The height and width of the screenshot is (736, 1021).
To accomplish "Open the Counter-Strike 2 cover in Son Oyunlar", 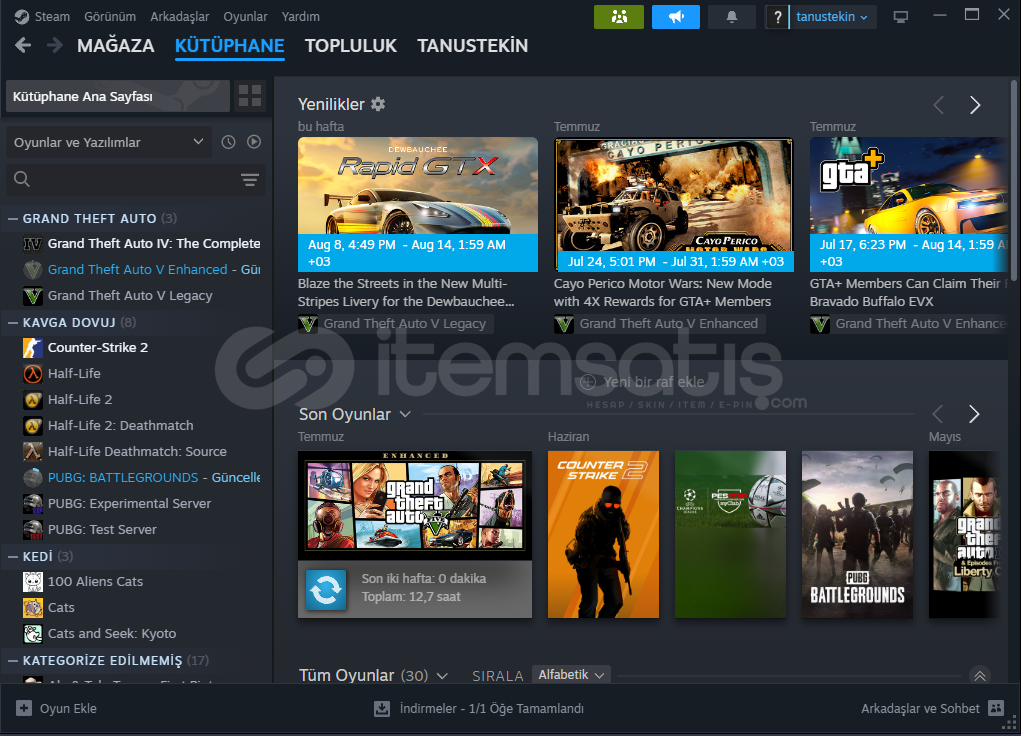I will 603,534.
